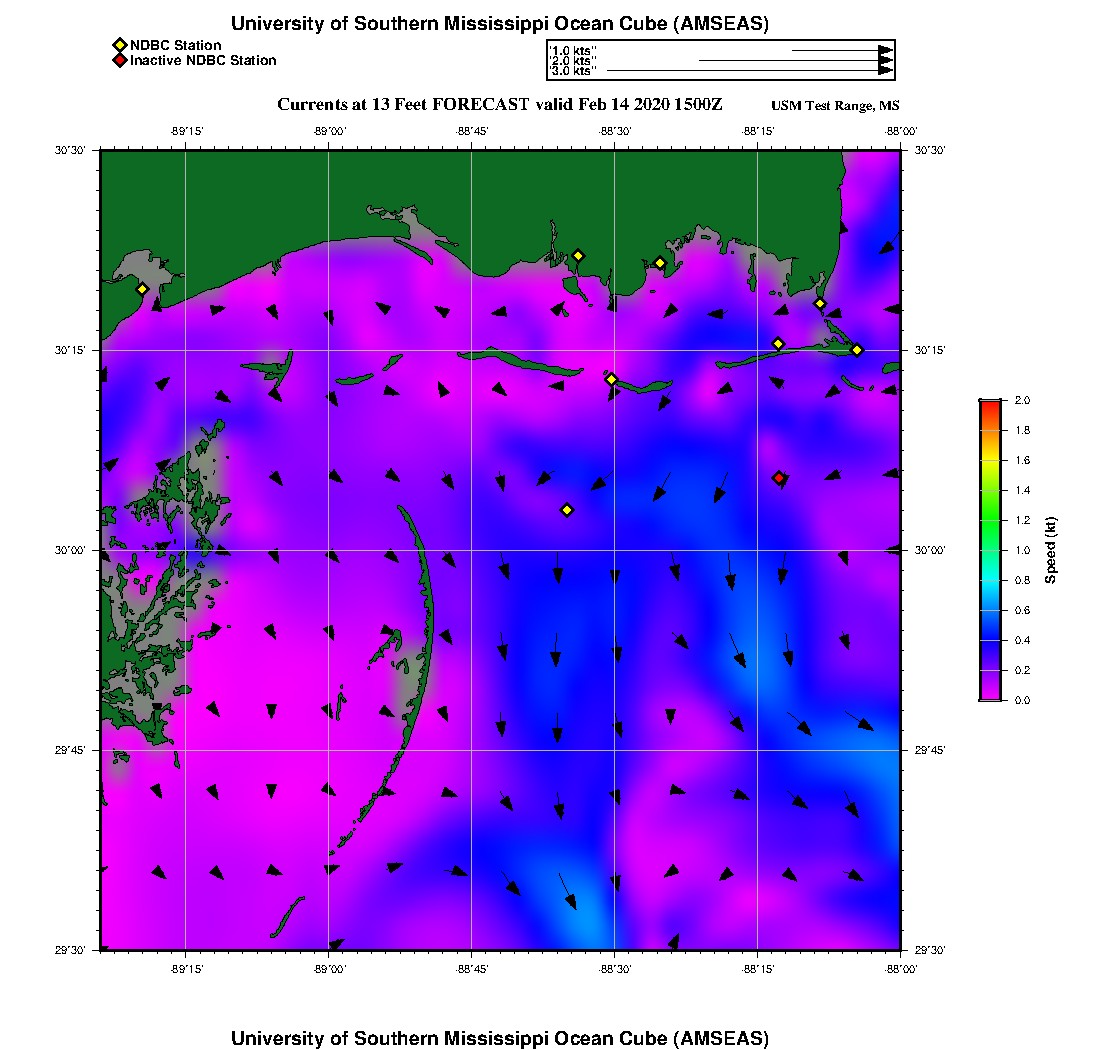This screenshot has height=1050, width=1100.
Task: Click the bottom AMSEAS Ocean Cube footer title
Action: coord(500,1038)
